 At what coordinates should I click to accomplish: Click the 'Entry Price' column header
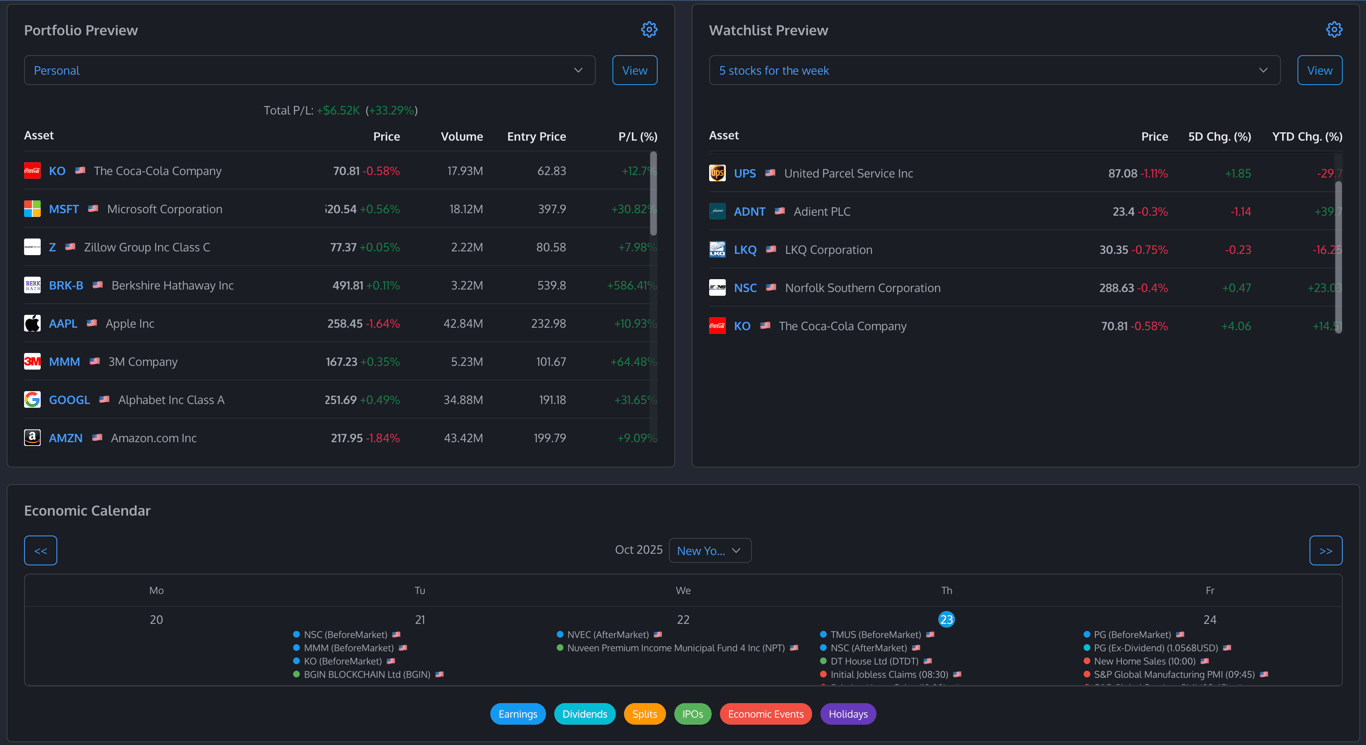click(536, 136)
